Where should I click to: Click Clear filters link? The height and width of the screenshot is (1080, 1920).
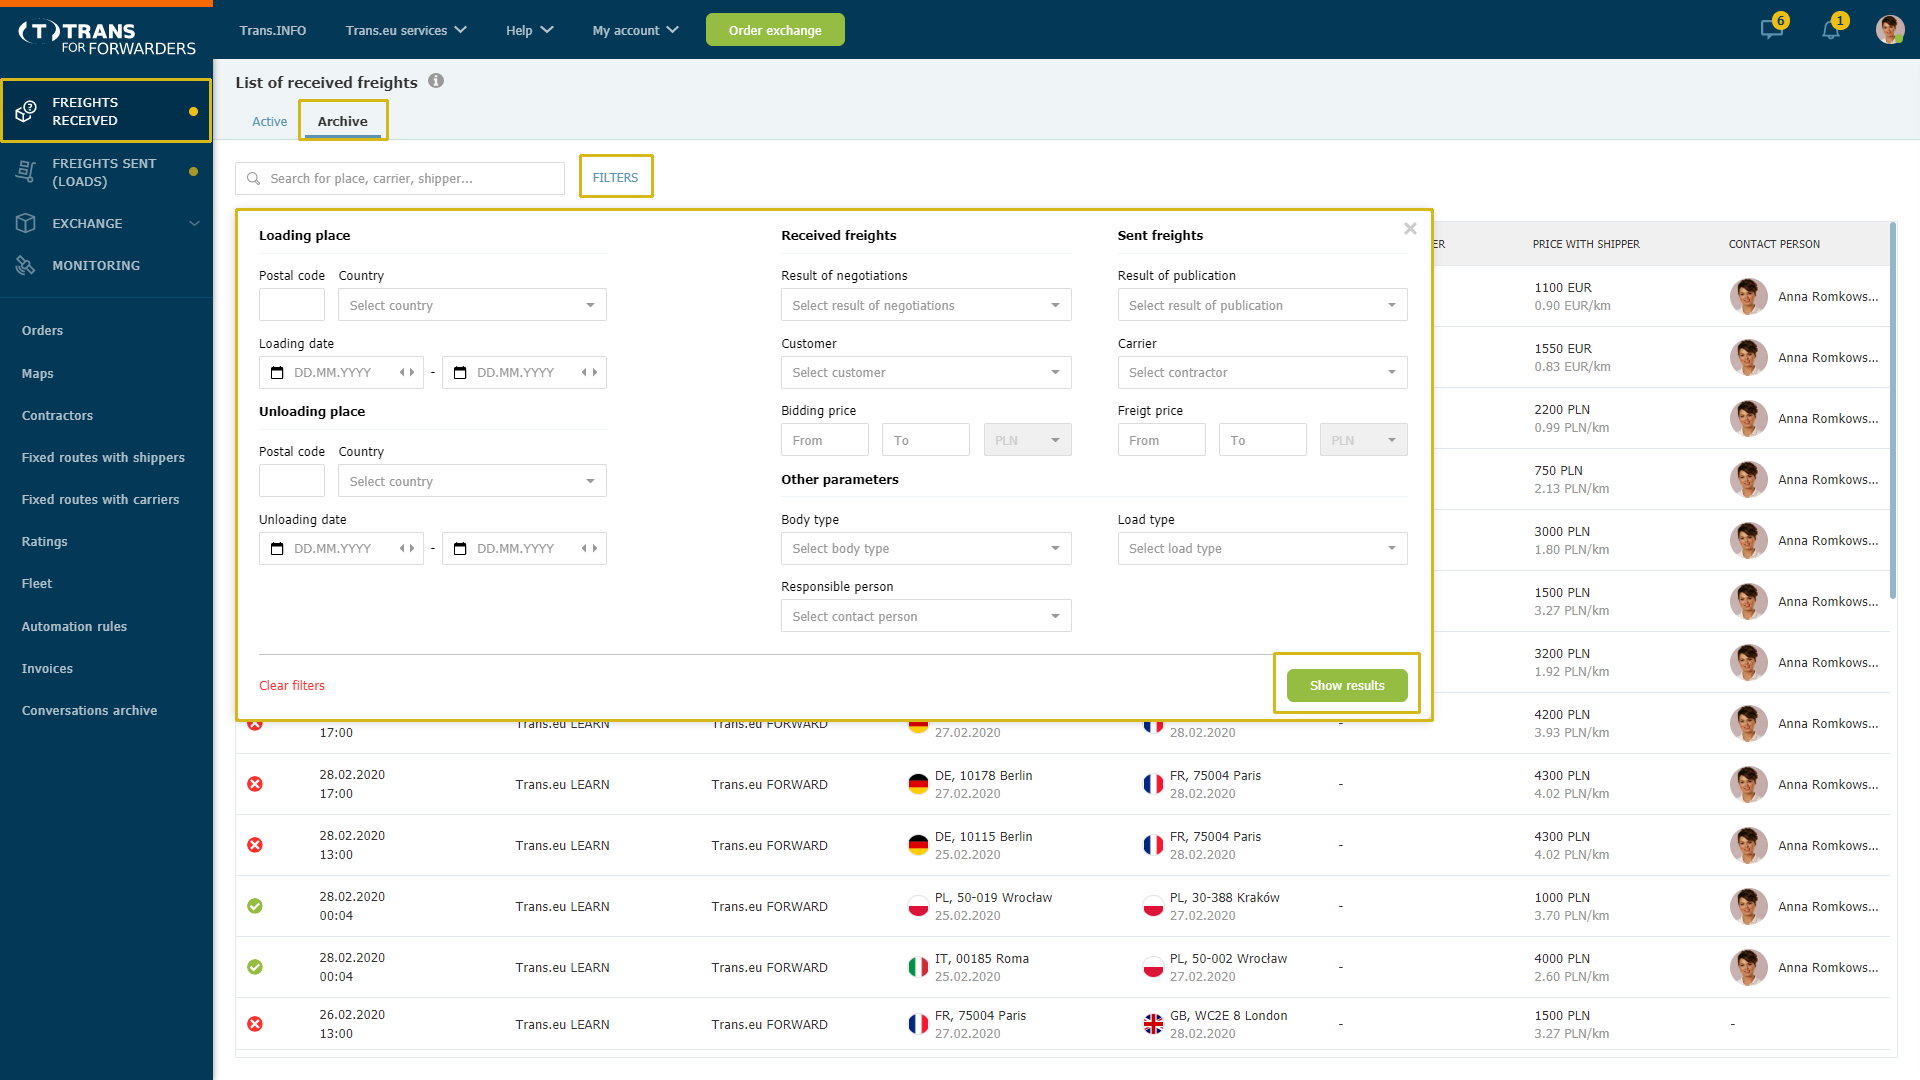coord(292,685)
